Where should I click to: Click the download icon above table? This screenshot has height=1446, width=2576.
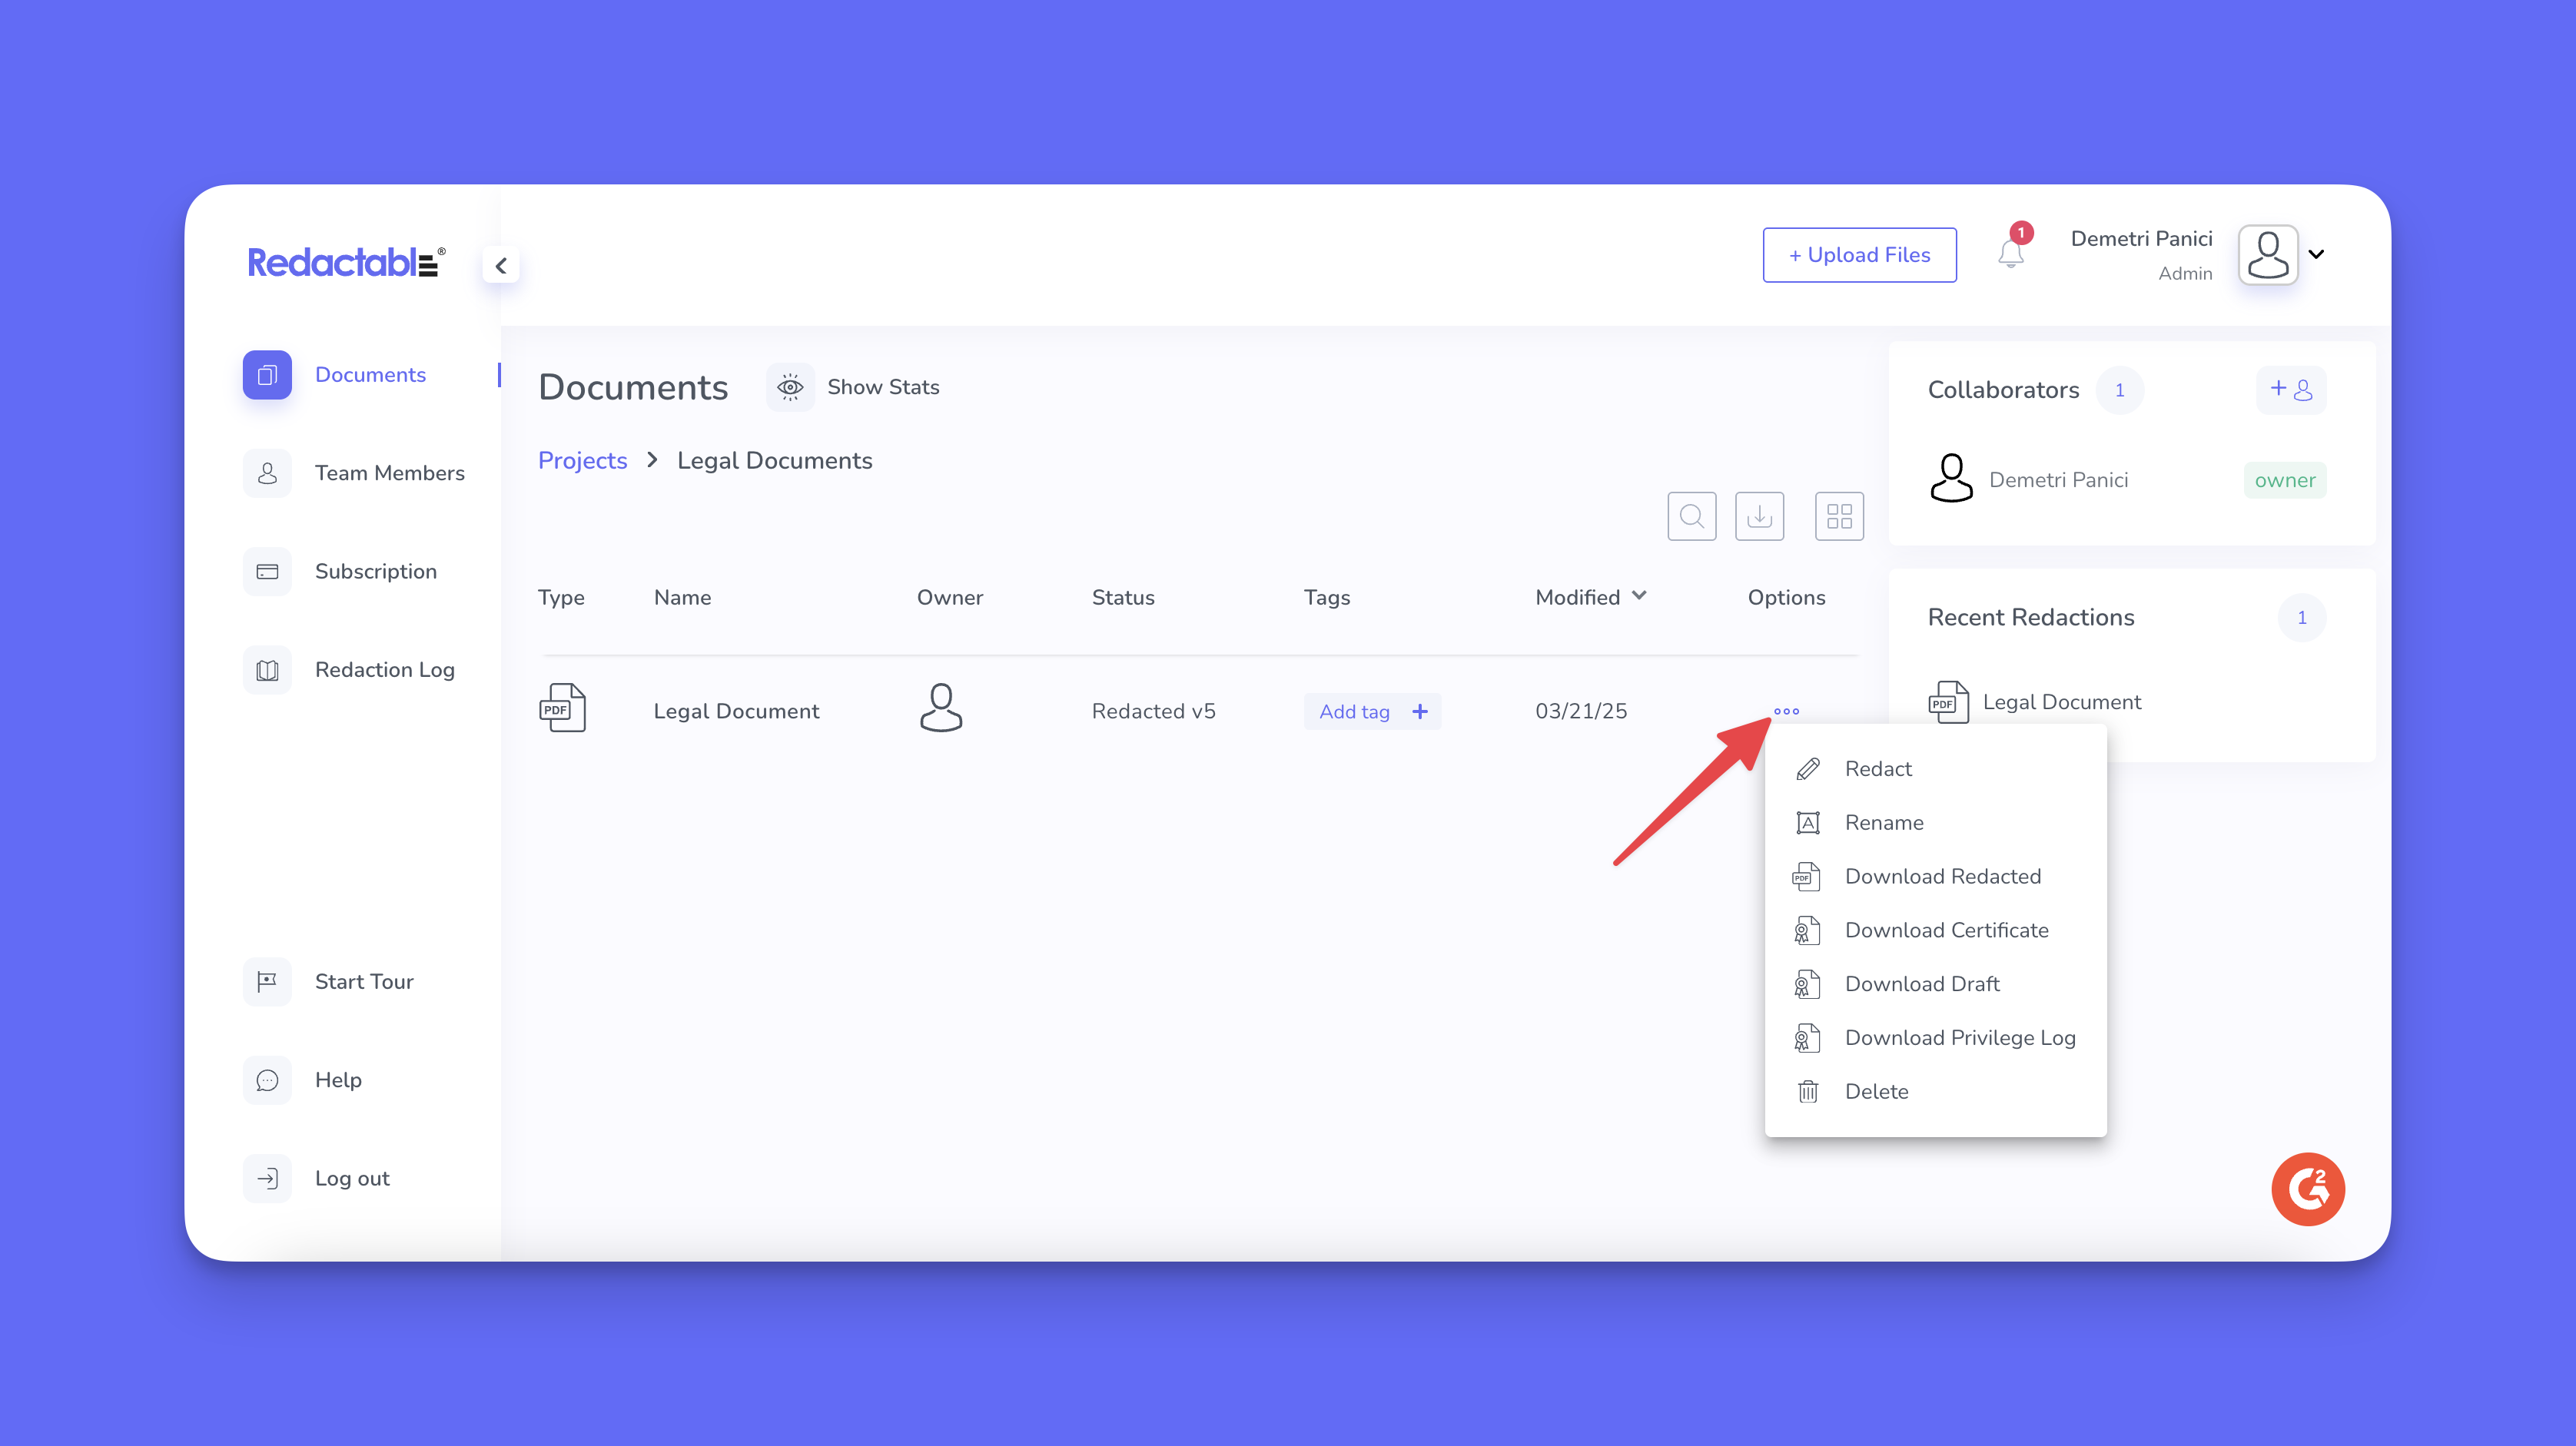(x=1759, y=516)
